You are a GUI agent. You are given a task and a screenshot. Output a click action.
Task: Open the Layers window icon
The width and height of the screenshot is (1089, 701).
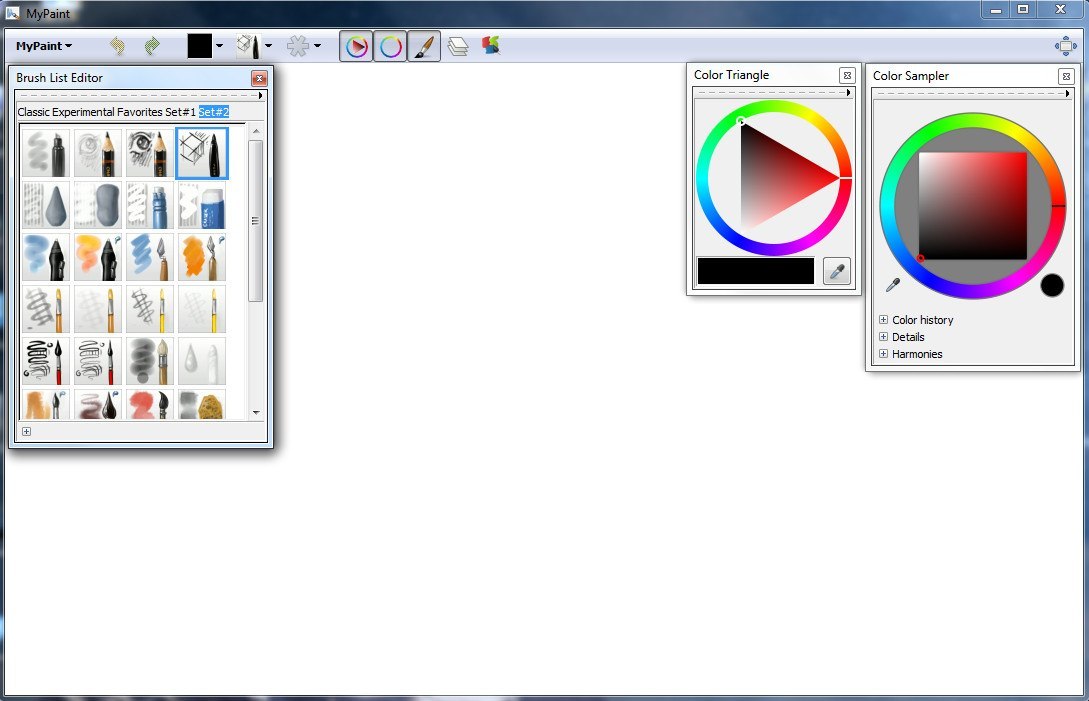[458, 46]
